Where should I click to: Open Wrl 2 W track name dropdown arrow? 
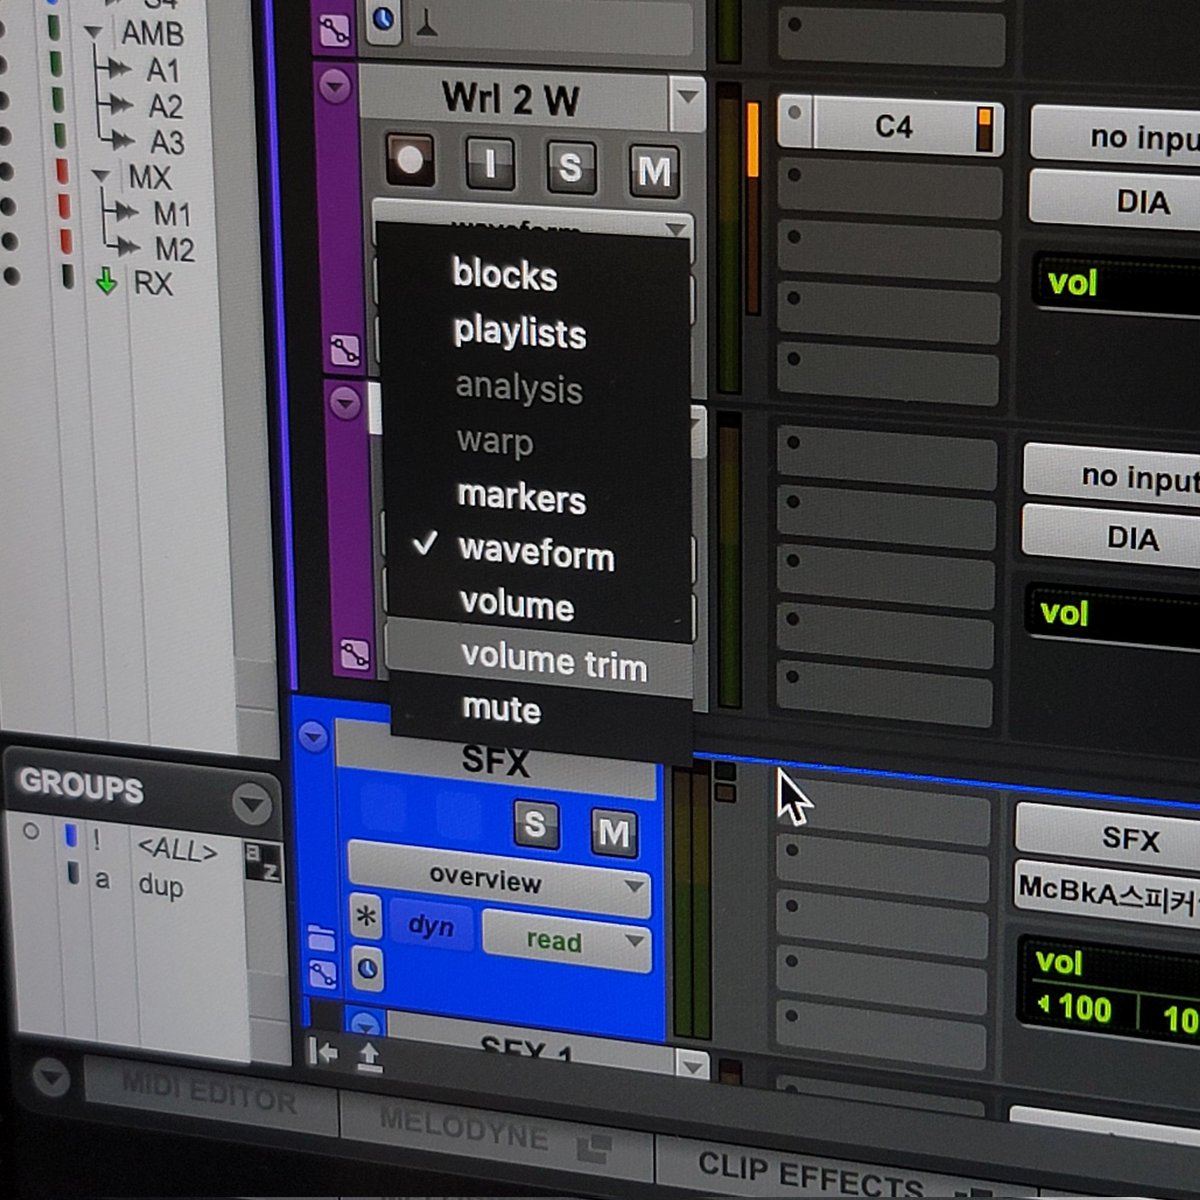(687, 97)
